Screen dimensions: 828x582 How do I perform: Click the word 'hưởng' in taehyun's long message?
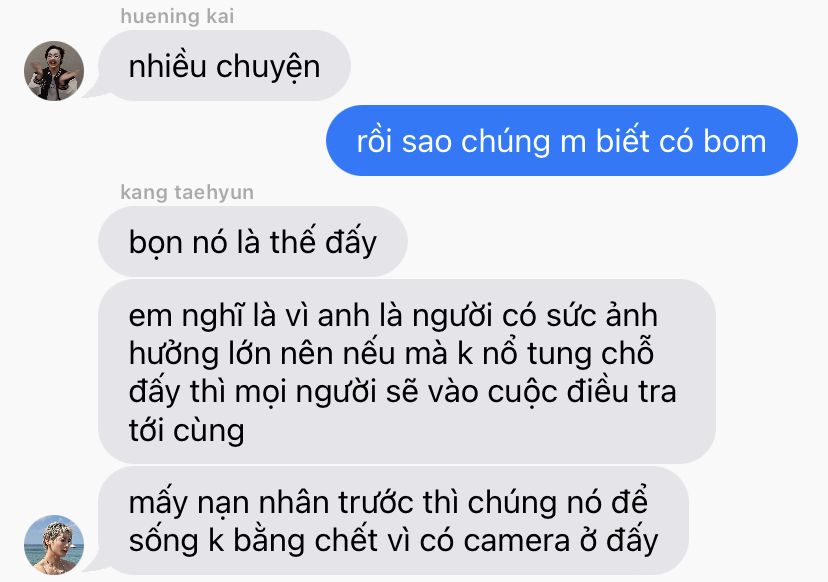pyautogui.click(x=174, y=355)
